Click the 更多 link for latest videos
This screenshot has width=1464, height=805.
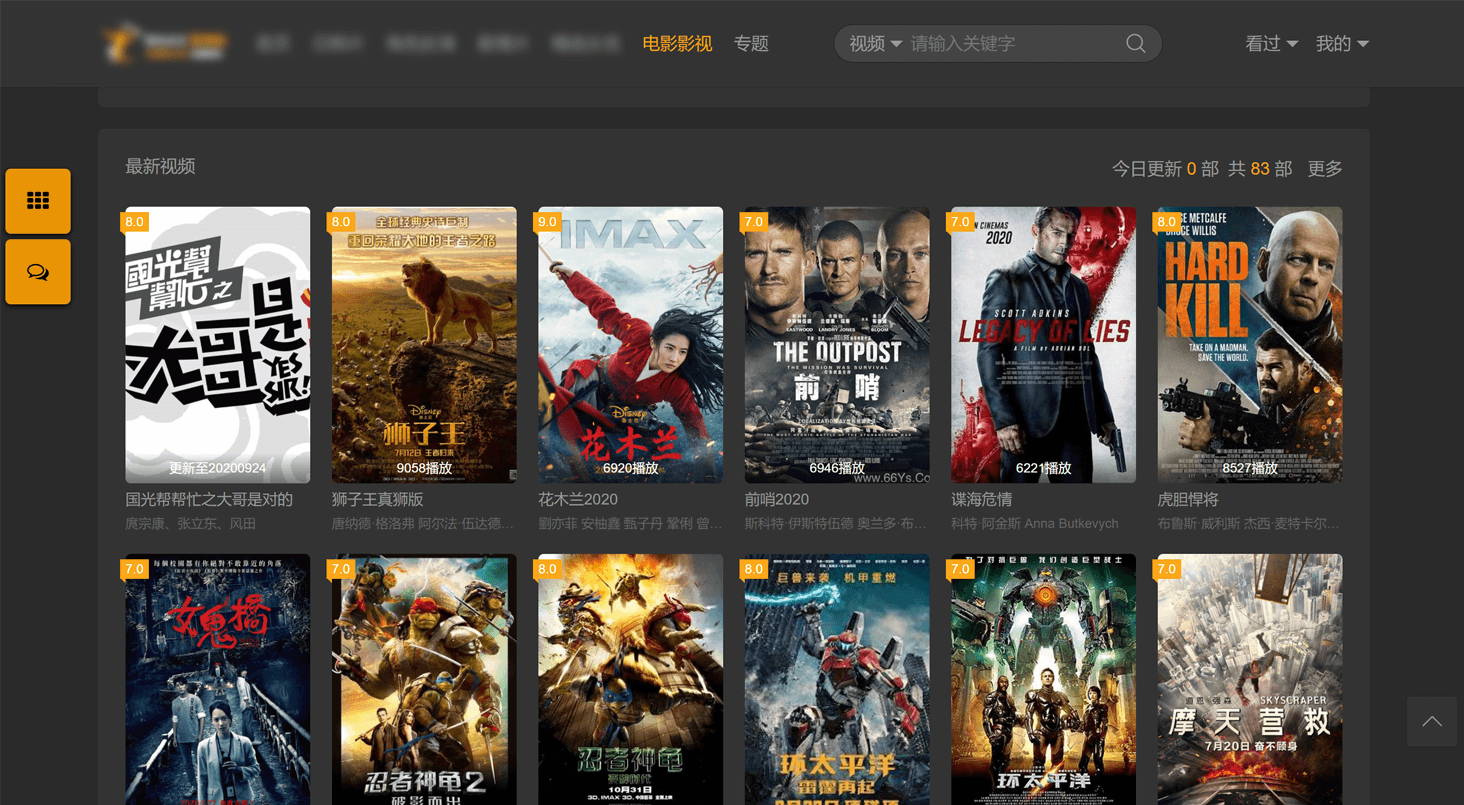(x=1325, y=169)
